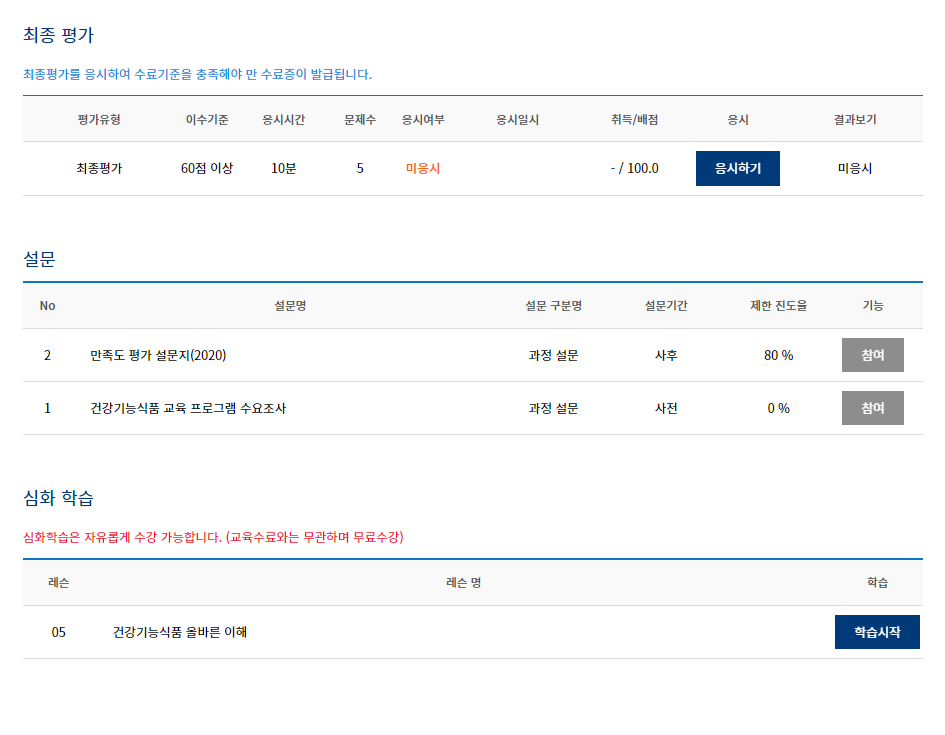Select the 미응시 status in orange text

[x=422, y=169]
